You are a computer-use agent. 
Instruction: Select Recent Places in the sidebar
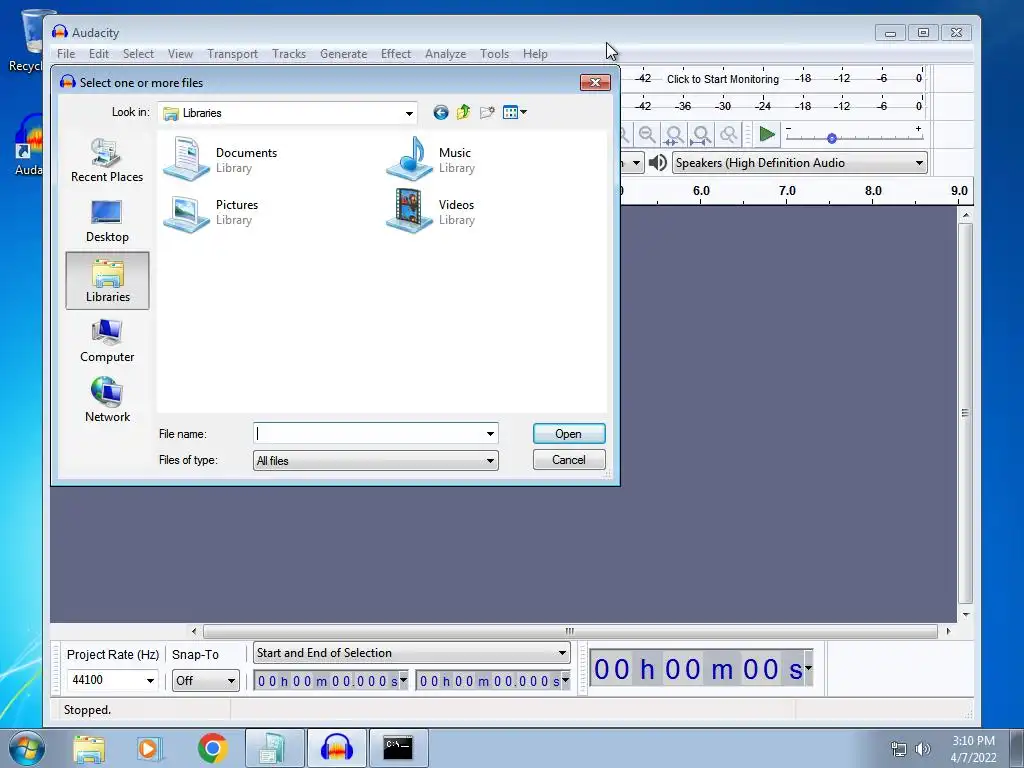pos(107,161)
